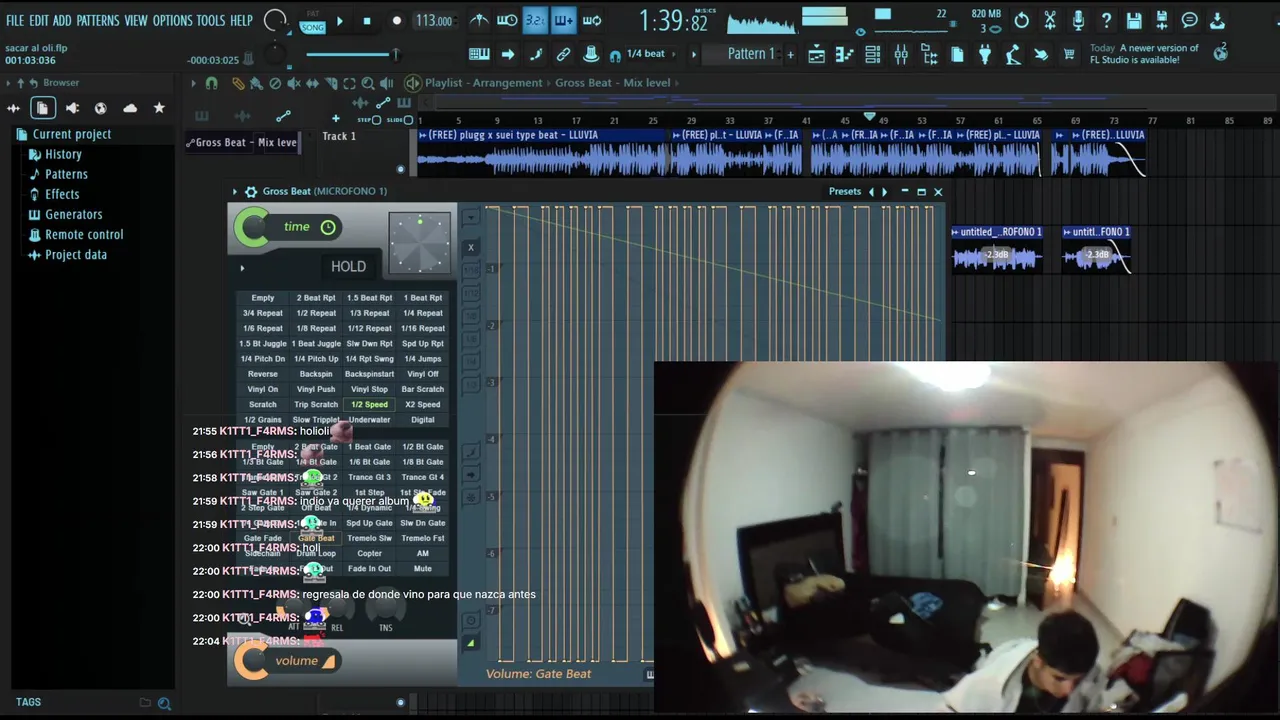Open the EDIT menu
This screenshot has width=1280, height=720.
pos(39,20)
